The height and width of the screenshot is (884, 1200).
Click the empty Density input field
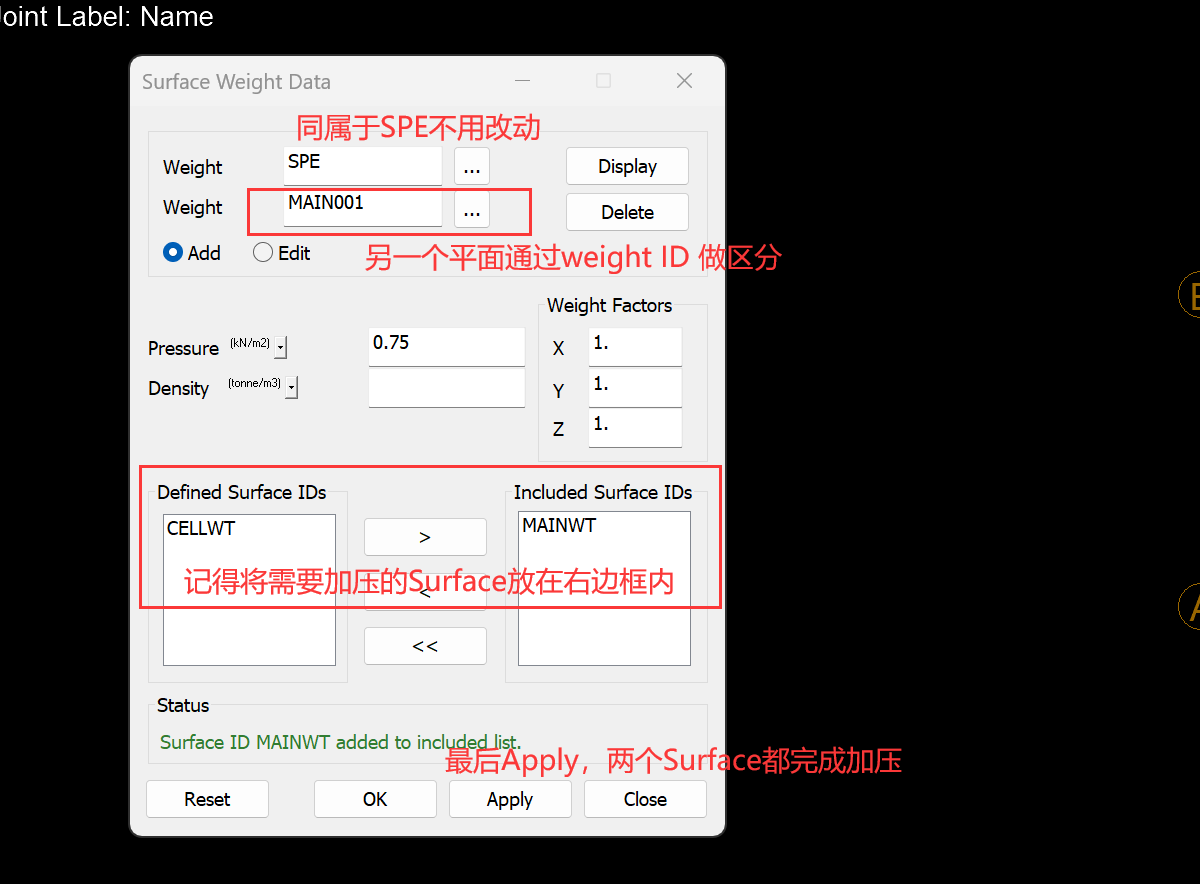pos(446,388)
